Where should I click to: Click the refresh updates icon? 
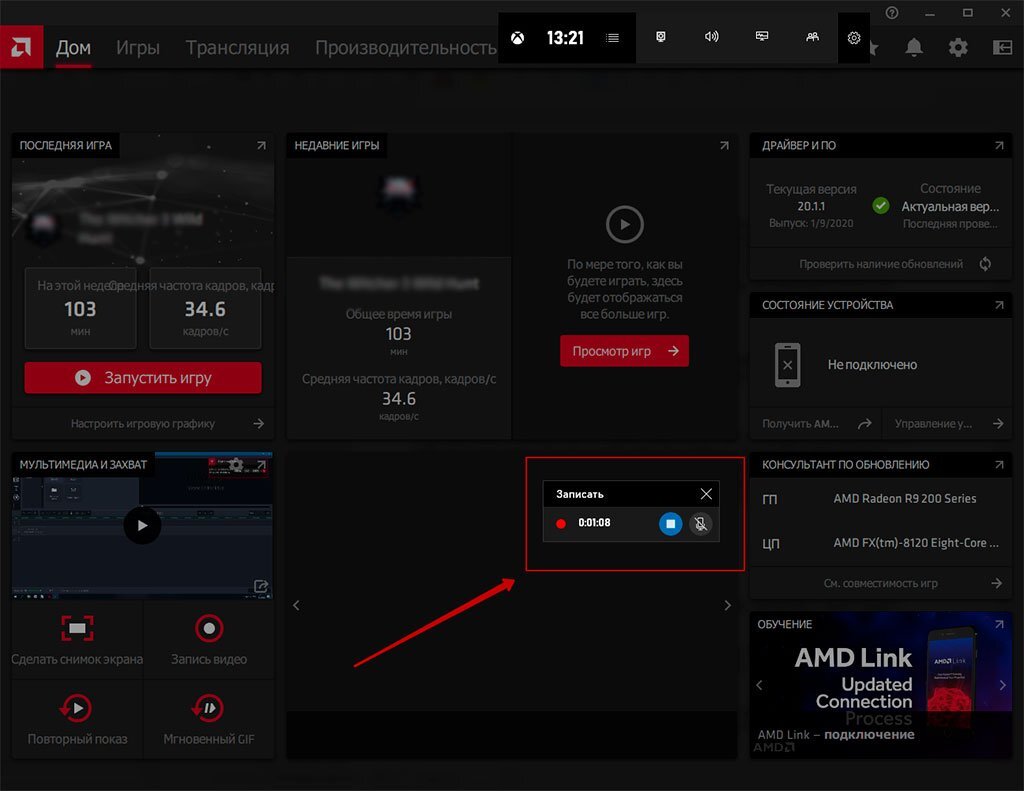click(985, 264)
